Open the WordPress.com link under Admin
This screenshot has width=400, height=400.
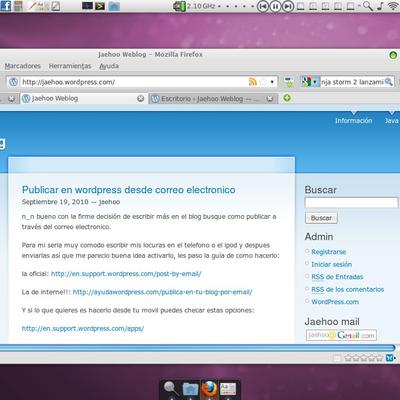click(335, 302)
